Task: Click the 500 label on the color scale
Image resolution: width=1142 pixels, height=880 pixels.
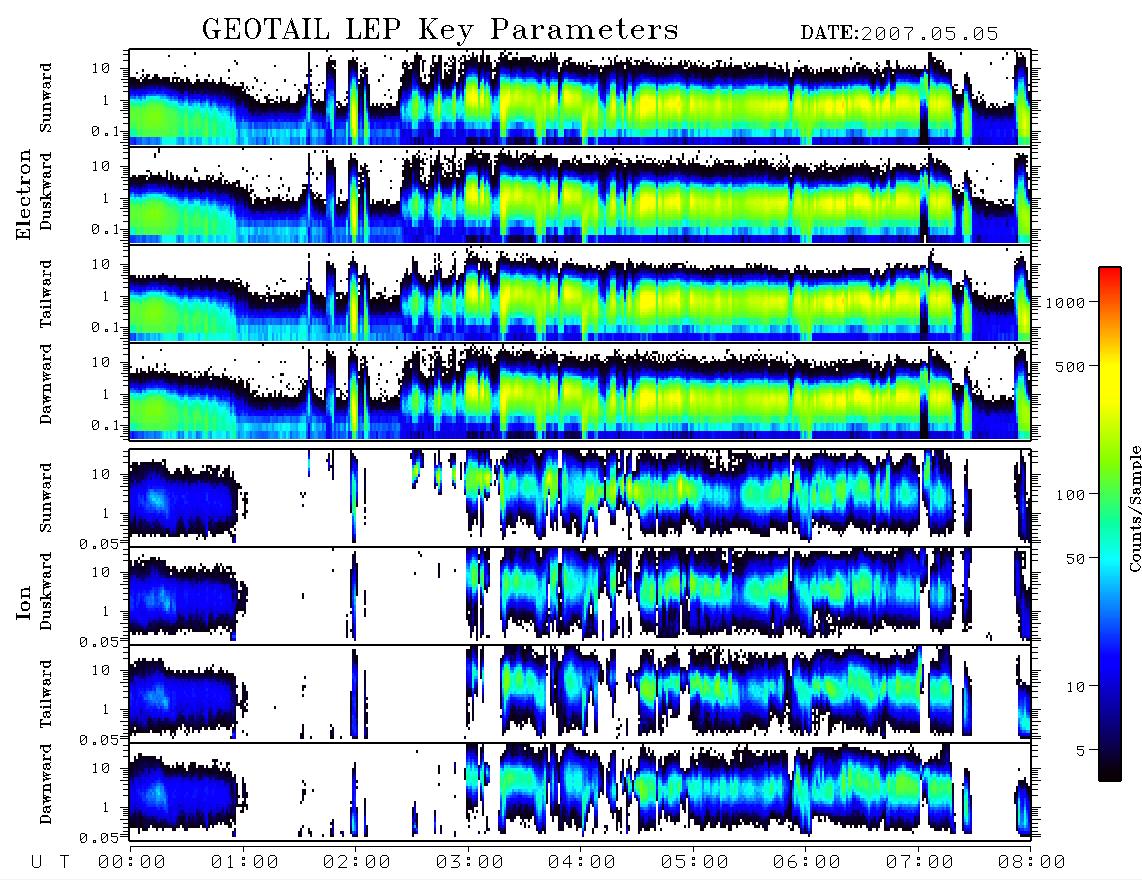Action: (x=1070, y=366)
